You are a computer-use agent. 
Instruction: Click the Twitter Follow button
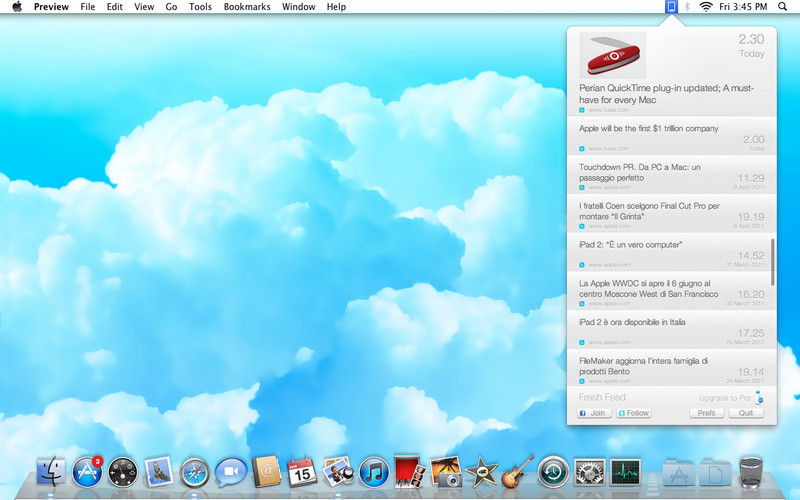click(634, 413)
